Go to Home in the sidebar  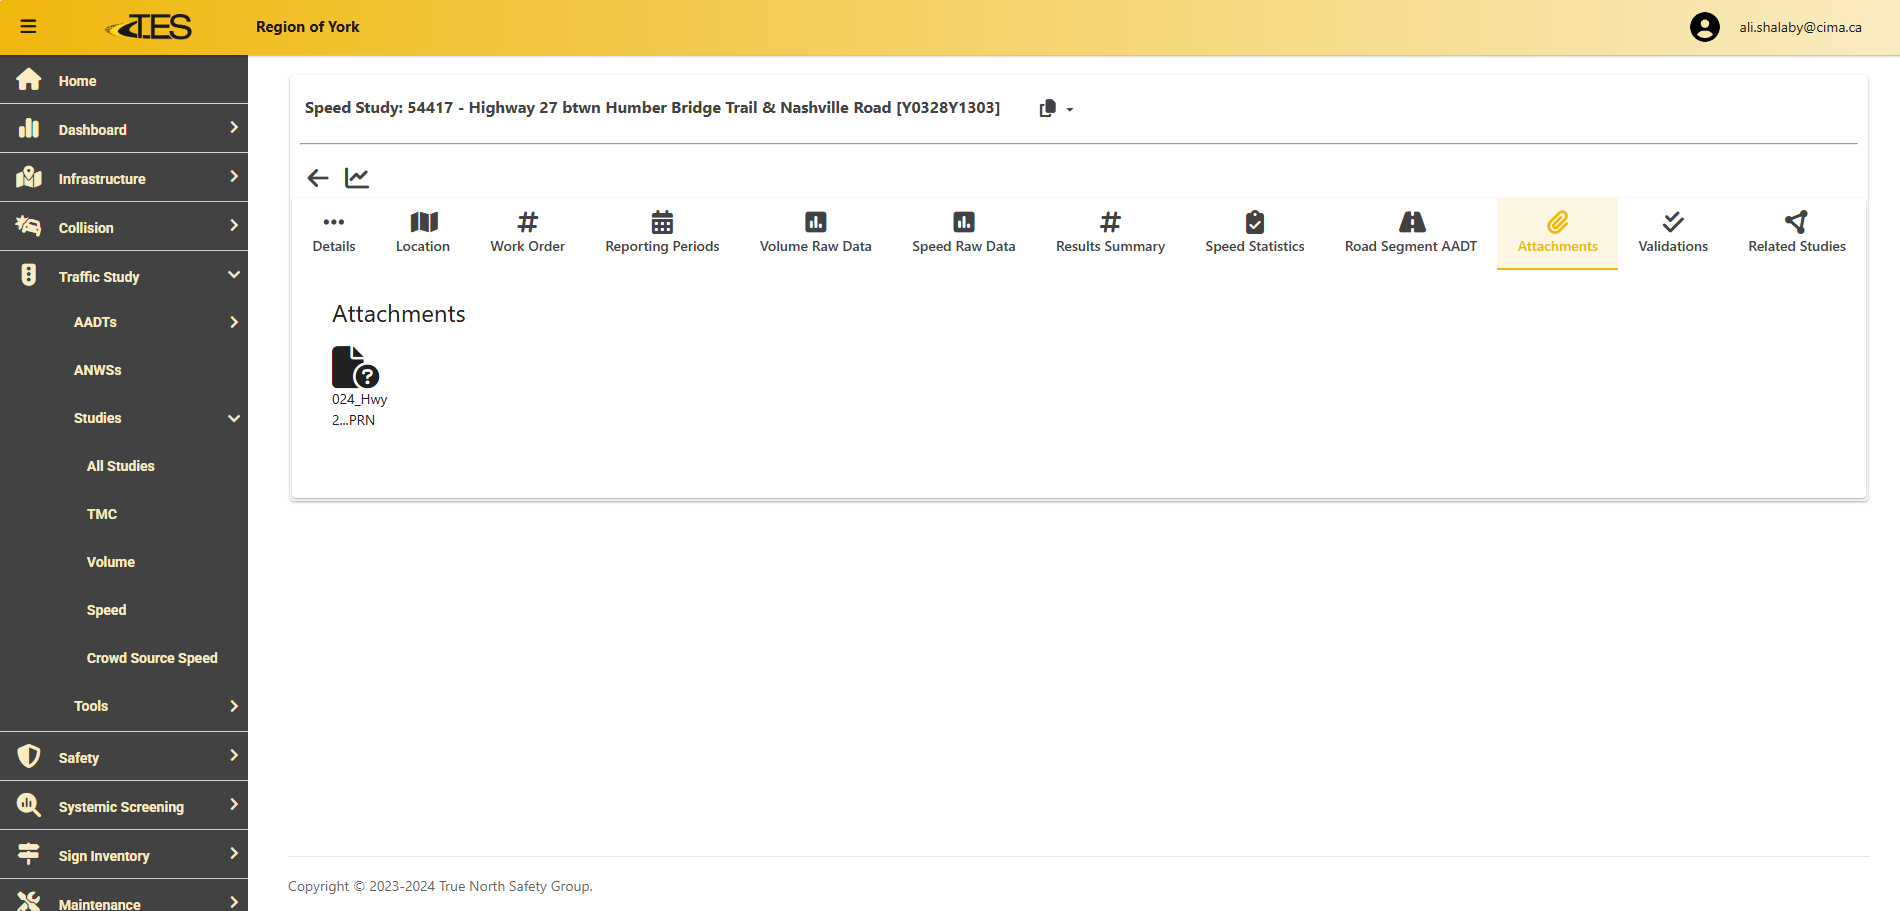[78, 81]
